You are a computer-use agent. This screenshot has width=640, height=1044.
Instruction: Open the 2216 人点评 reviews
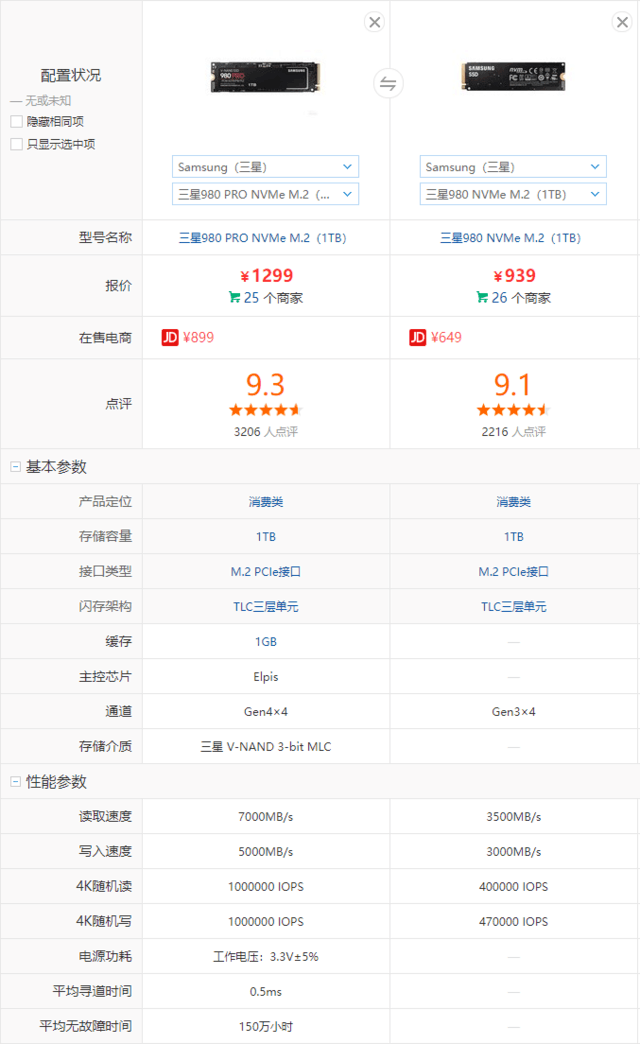click(x=513, y=432)
